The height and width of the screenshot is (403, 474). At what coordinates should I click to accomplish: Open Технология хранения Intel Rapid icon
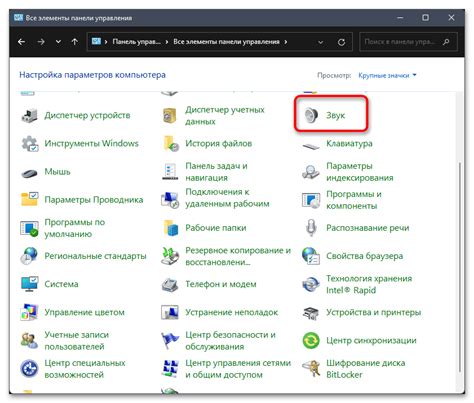point(311,284)
